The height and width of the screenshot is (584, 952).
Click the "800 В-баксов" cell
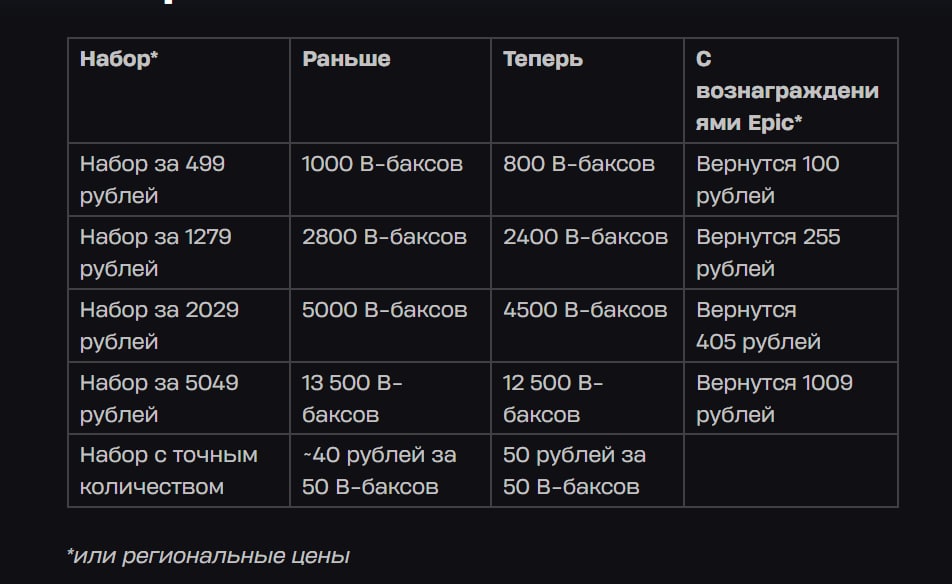pos(579,164)
